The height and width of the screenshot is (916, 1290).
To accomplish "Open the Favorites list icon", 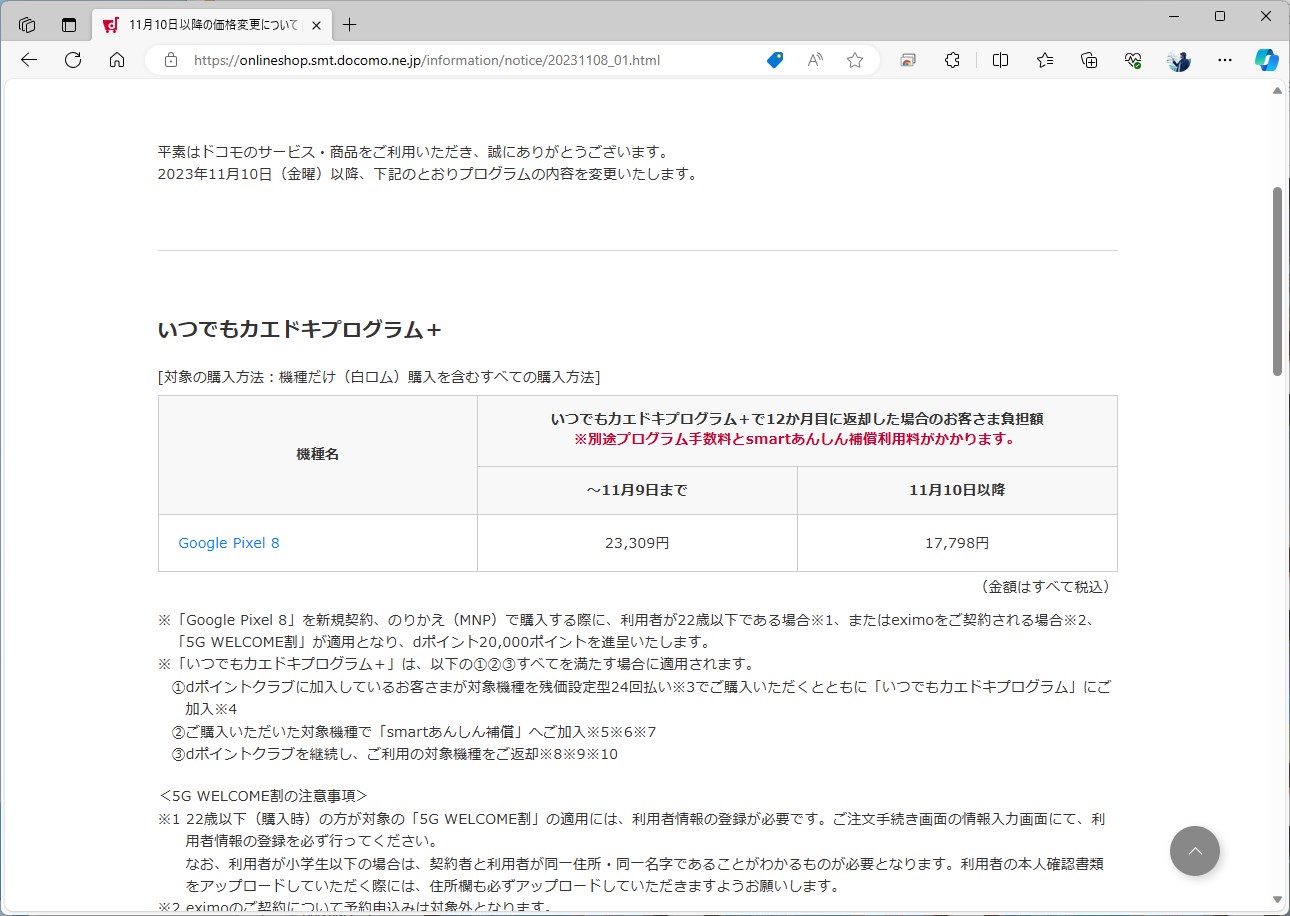I will 1044,60.
